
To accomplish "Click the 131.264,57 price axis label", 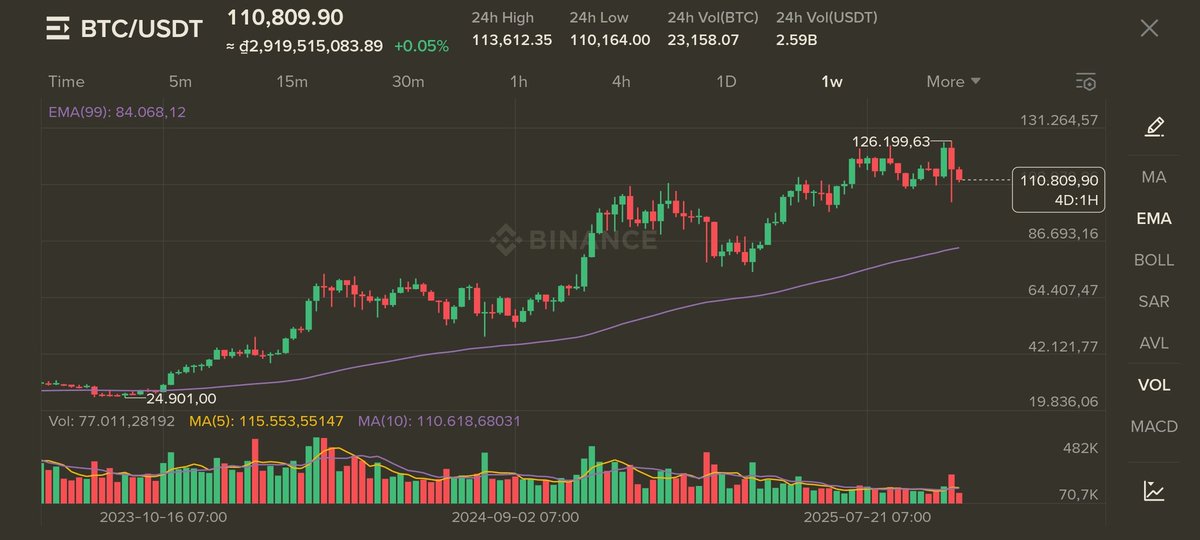I will click(1058, 120).
